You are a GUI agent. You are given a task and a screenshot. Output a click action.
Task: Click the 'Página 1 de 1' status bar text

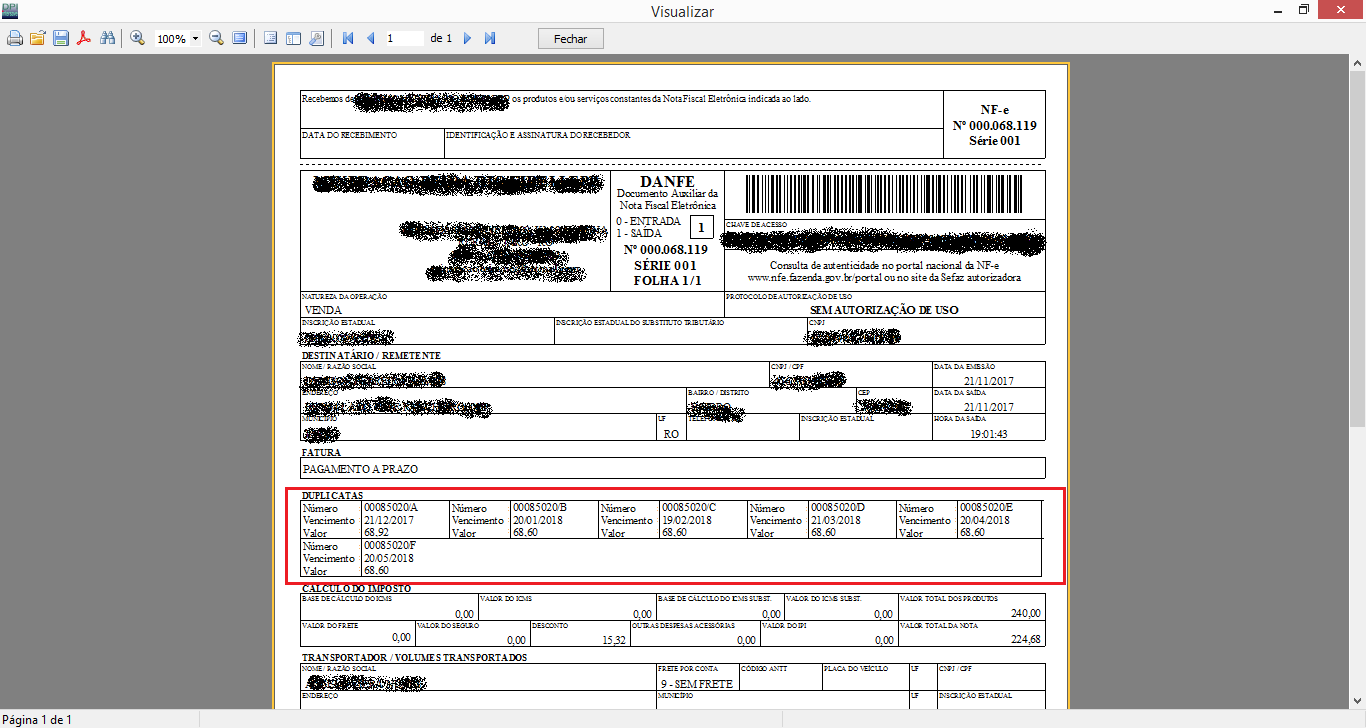click(x=37, y=719)
